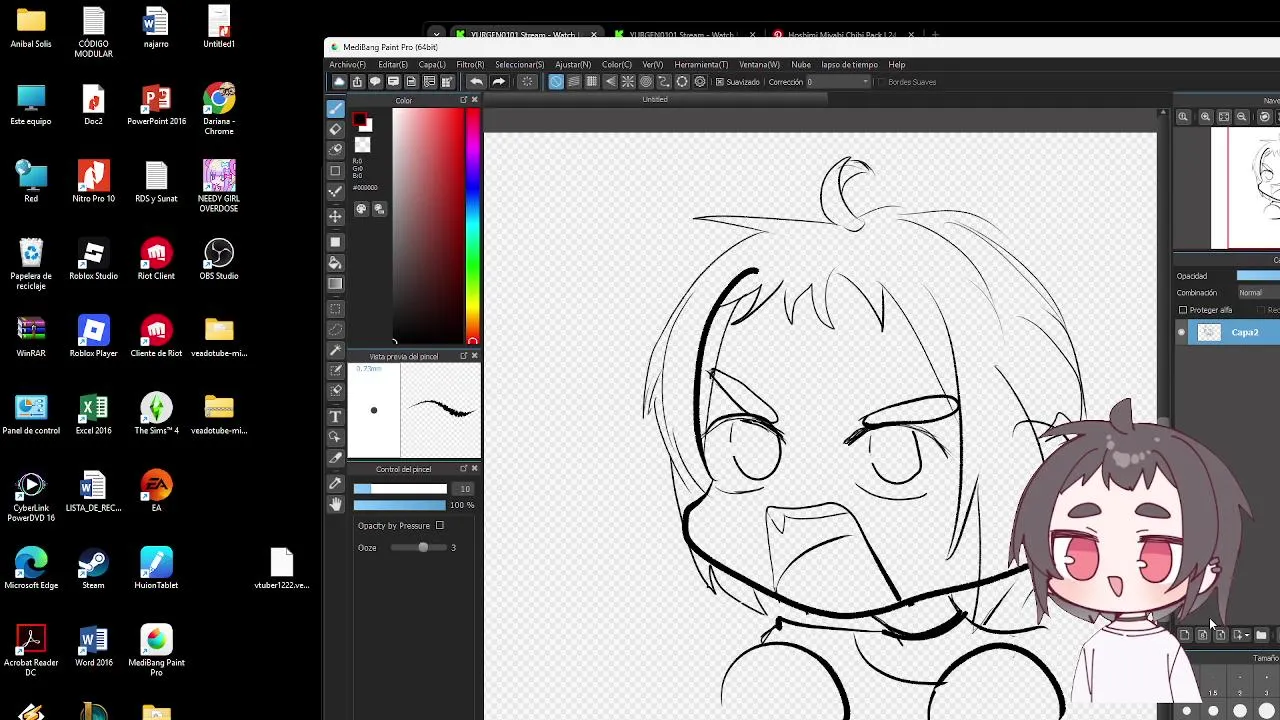The image size is (1280, 720).
Task: Switch to the Untitled document tab
Action: [x=655, y=100]
